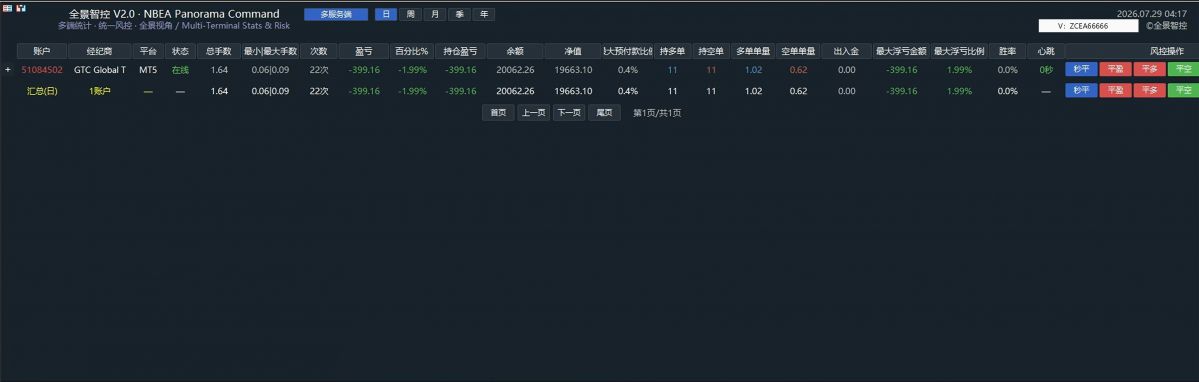Switch to the 月 monthly period tab
Screen dimensions: 1199x382
pos(435,15)
